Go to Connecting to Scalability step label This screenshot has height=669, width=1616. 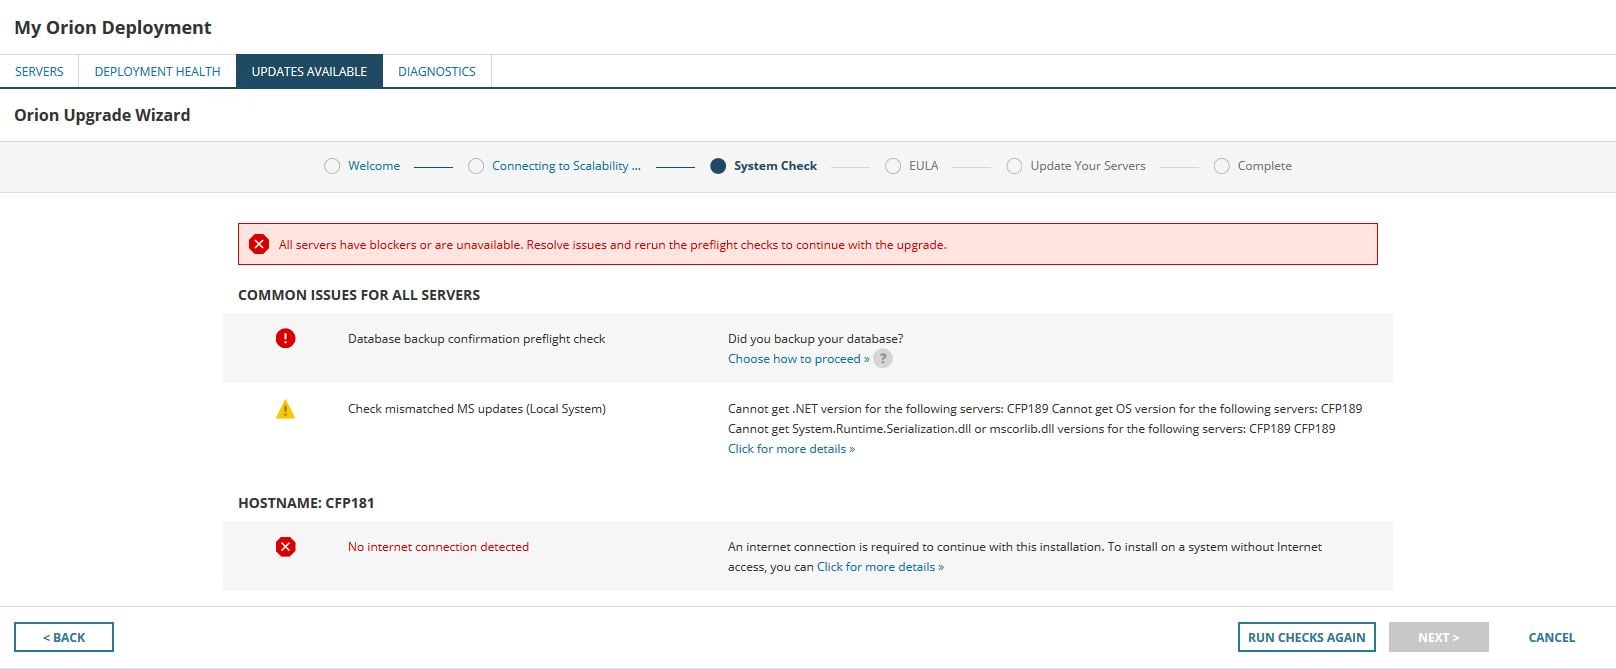click(x=566, y=166)
